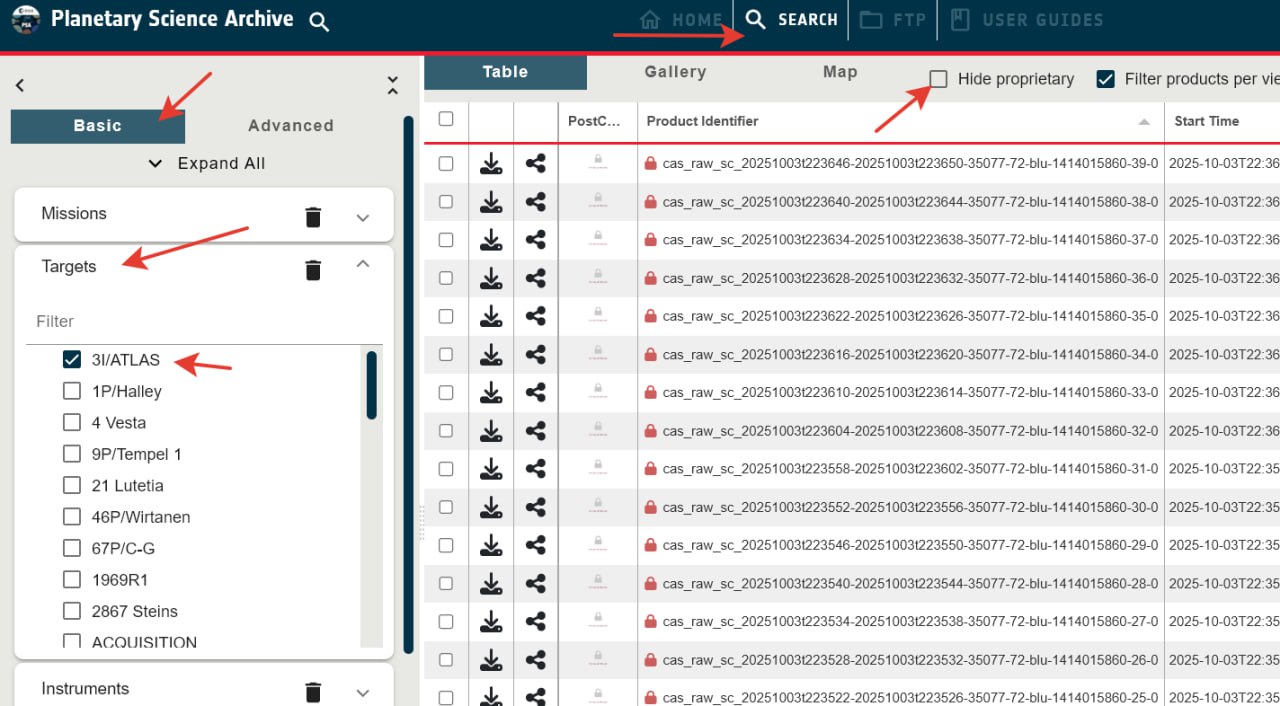Download the product ending in 39-0
1280x706 pixels.
coord(491,163)
